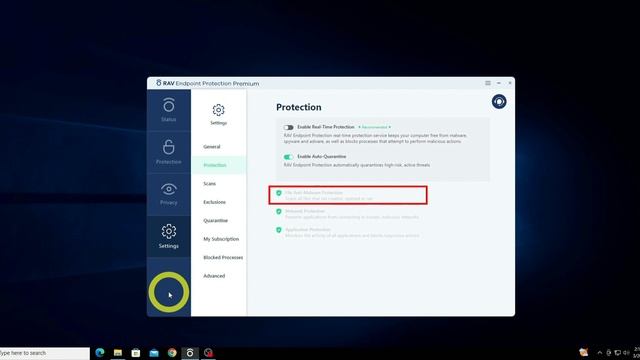Screen dimensions: 640x360
Task: Open Microsoft Store from the taskbar
Action: [136, 353]
